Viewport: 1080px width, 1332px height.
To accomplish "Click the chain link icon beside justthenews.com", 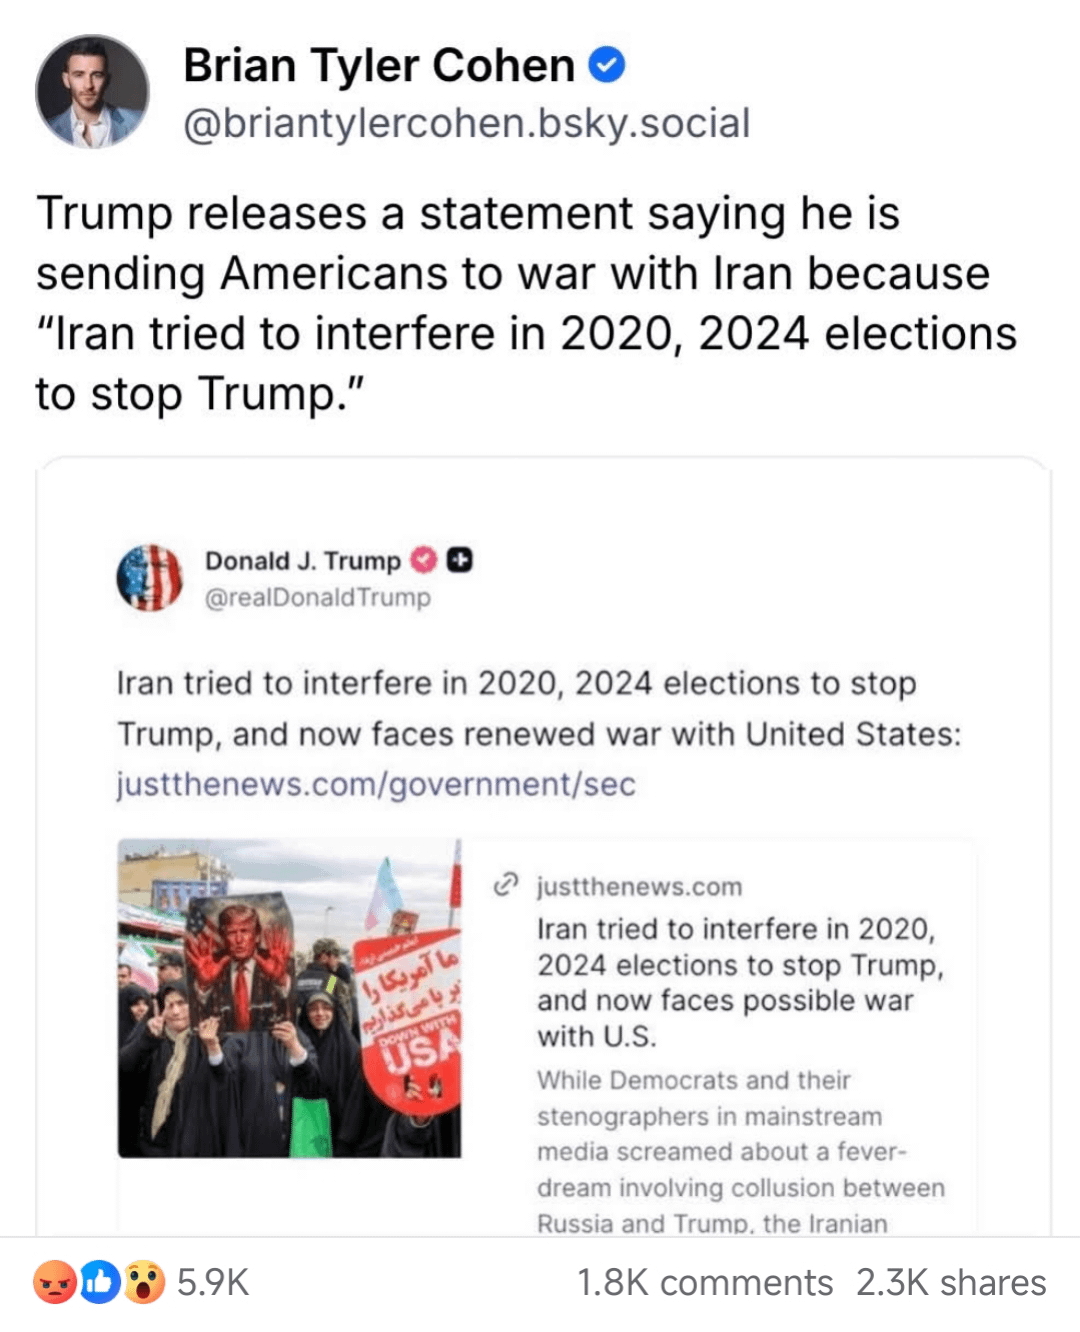I will [507, 885].
